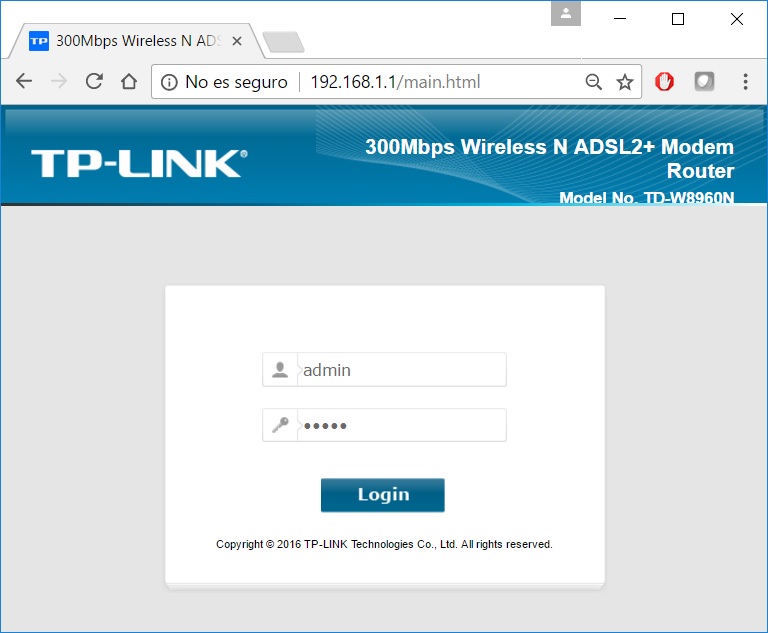Open the zoom magnifier icon in address bar
This screenshot has width=768, height=633.
click(x=594, y=82)
